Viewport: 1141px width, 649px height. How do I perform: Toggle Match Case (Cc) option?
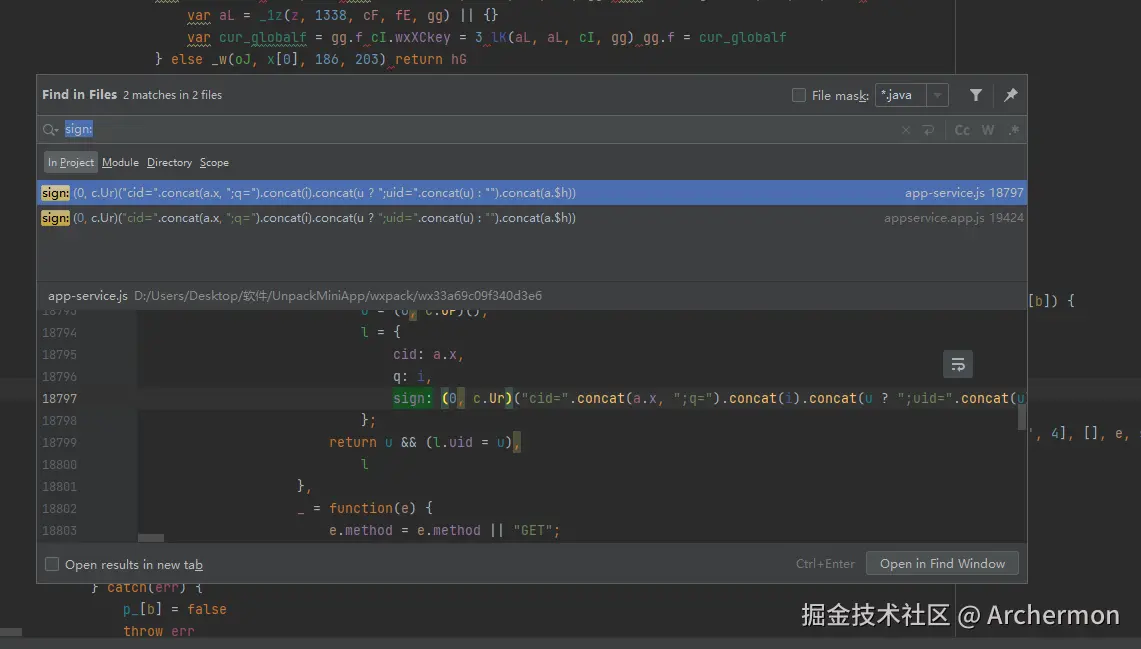(x=962, y=130)
